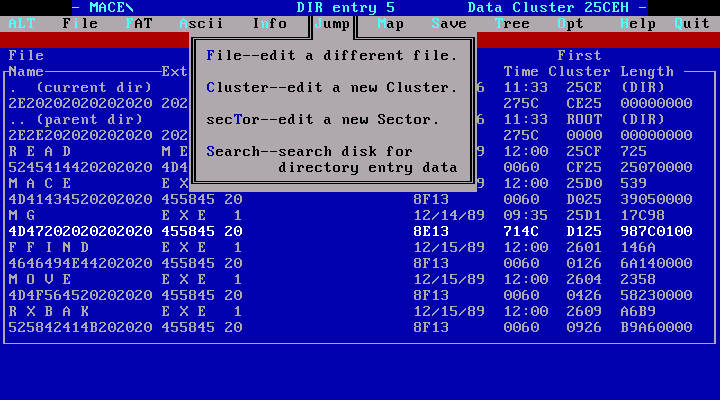
Task: Click hex name 4D47202020202020
Action: (x=80, y=231)
